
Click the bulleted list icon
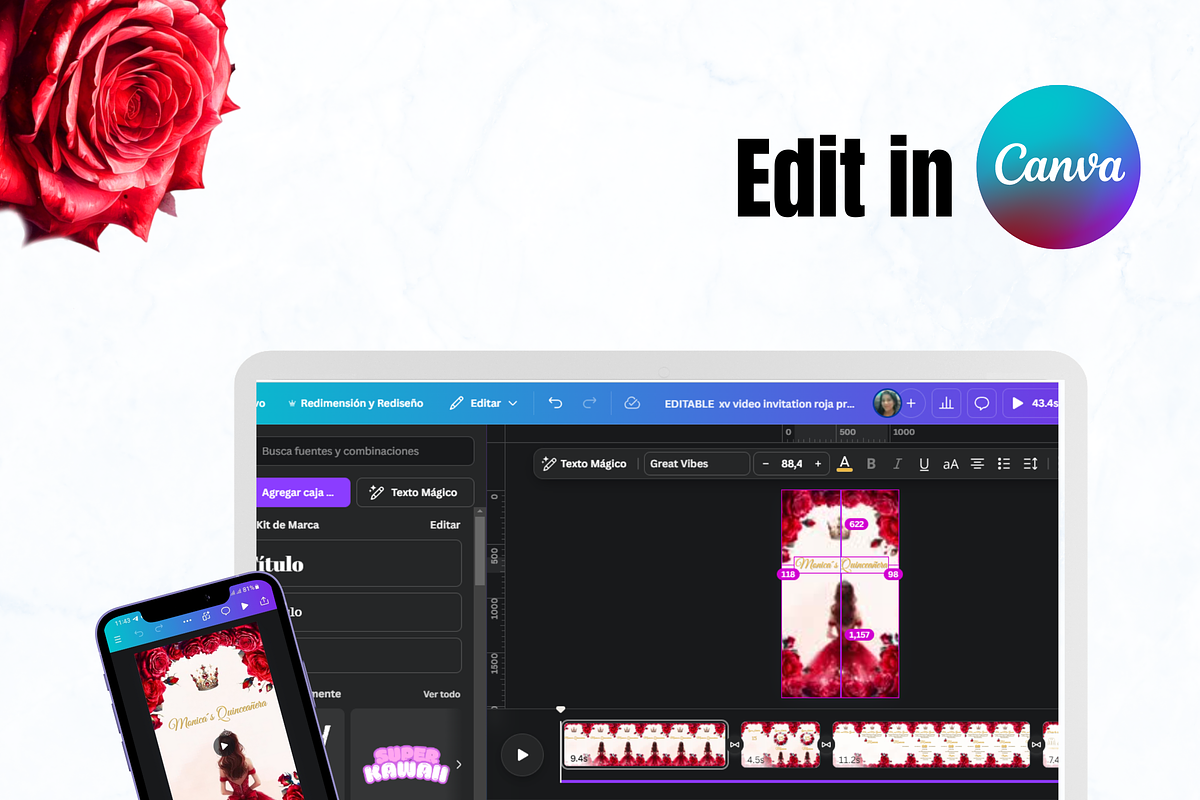(x=1004, y=463)
